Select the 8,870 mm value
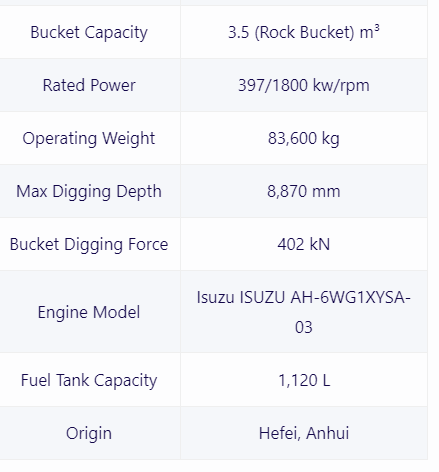 tap(304, 191)
